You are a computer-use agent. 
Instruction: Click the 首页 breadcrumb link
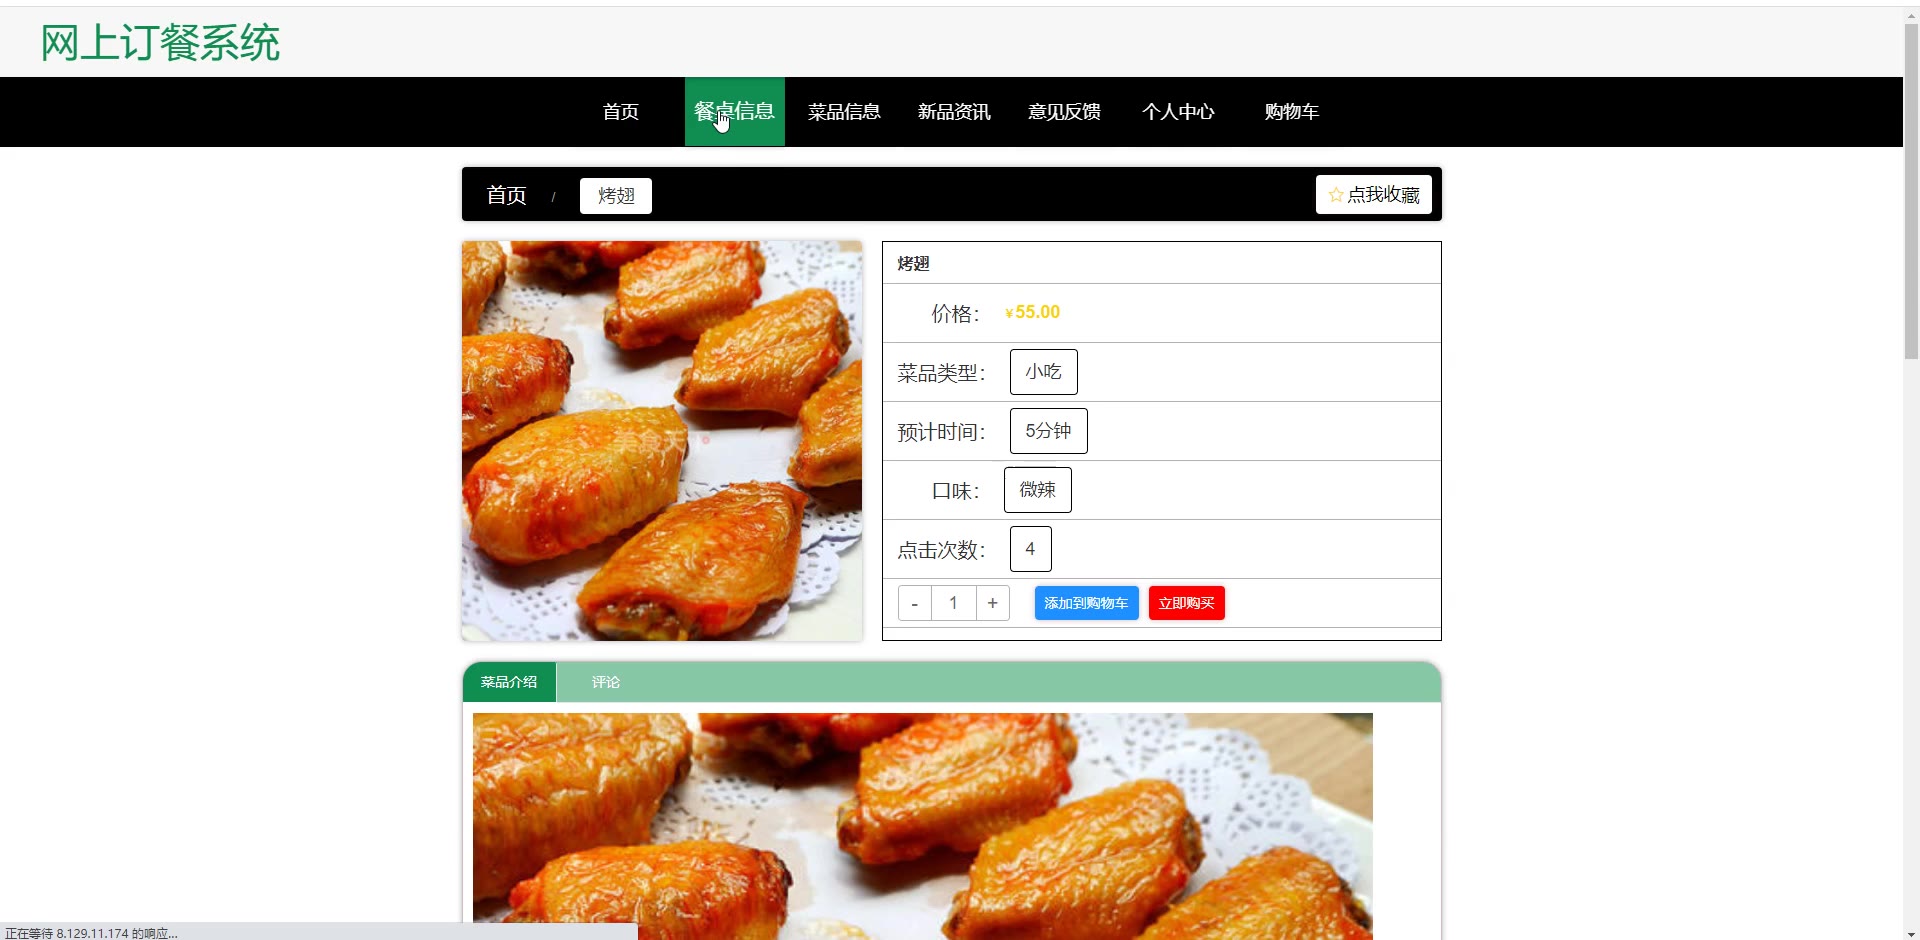pyautogui.click(x=506, y=195)
